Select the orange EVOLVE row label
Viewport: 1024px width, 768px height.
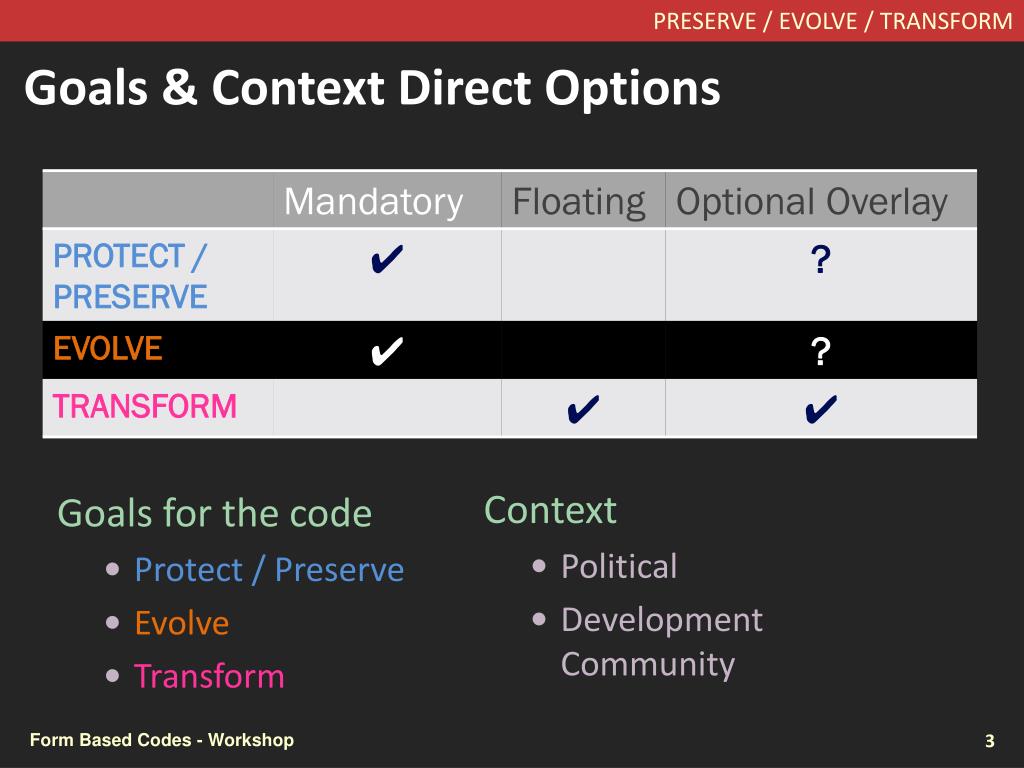point(108,349)
